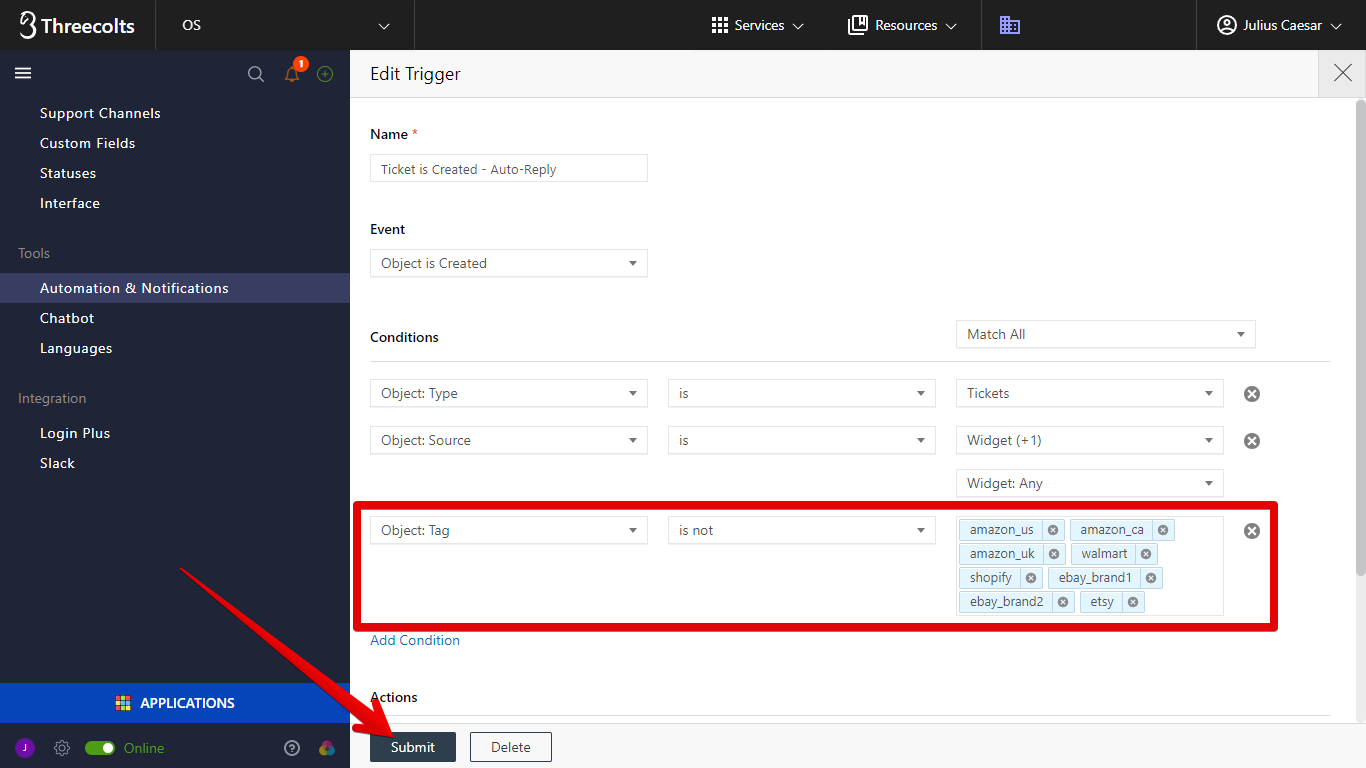Viewport: 1366px width, 768px height.
Task: Open the OS workspace dropdown
Action: (285, 25)
